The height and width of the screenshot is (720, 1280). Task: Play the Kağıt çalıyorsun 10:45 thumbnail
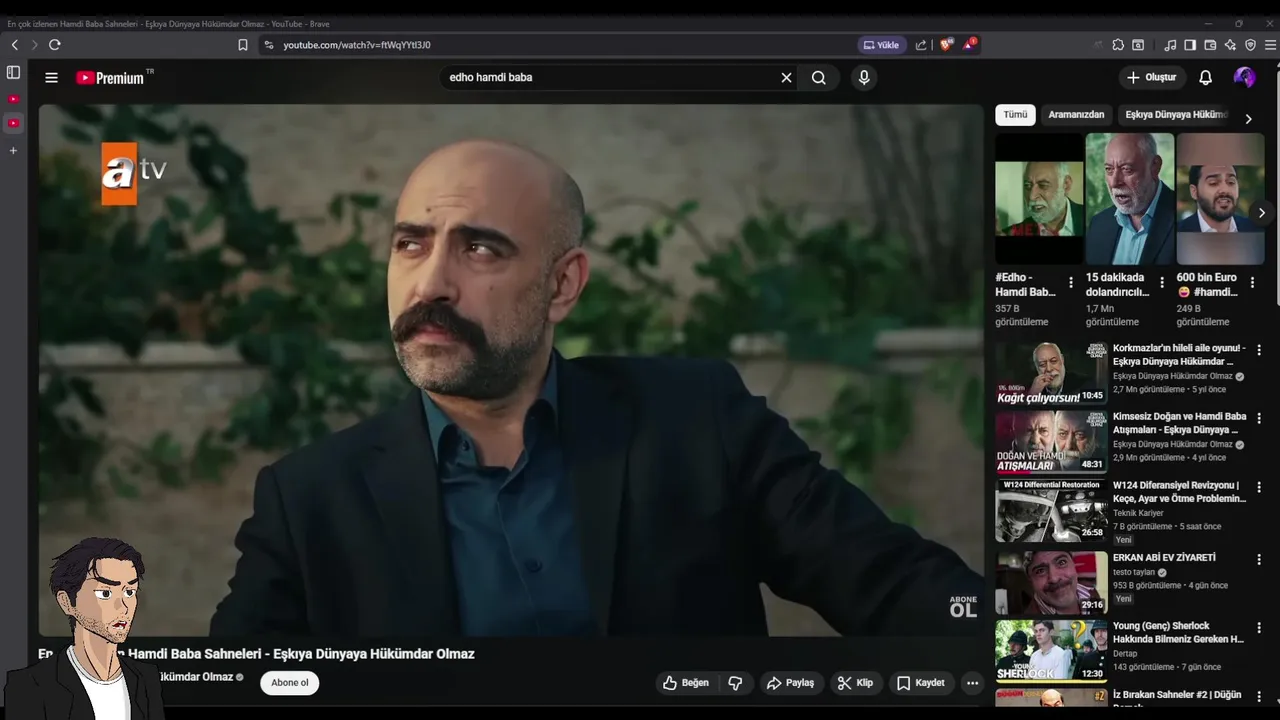point(1051,373)
